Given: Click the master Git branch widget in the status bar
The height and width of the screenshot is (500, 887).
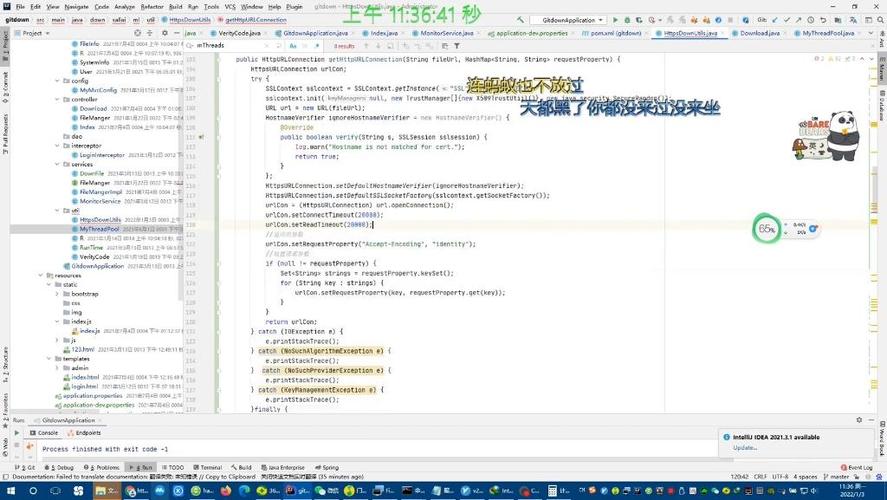Looking at the screenshot, I should pyautogui.click(x=836, y=477).
